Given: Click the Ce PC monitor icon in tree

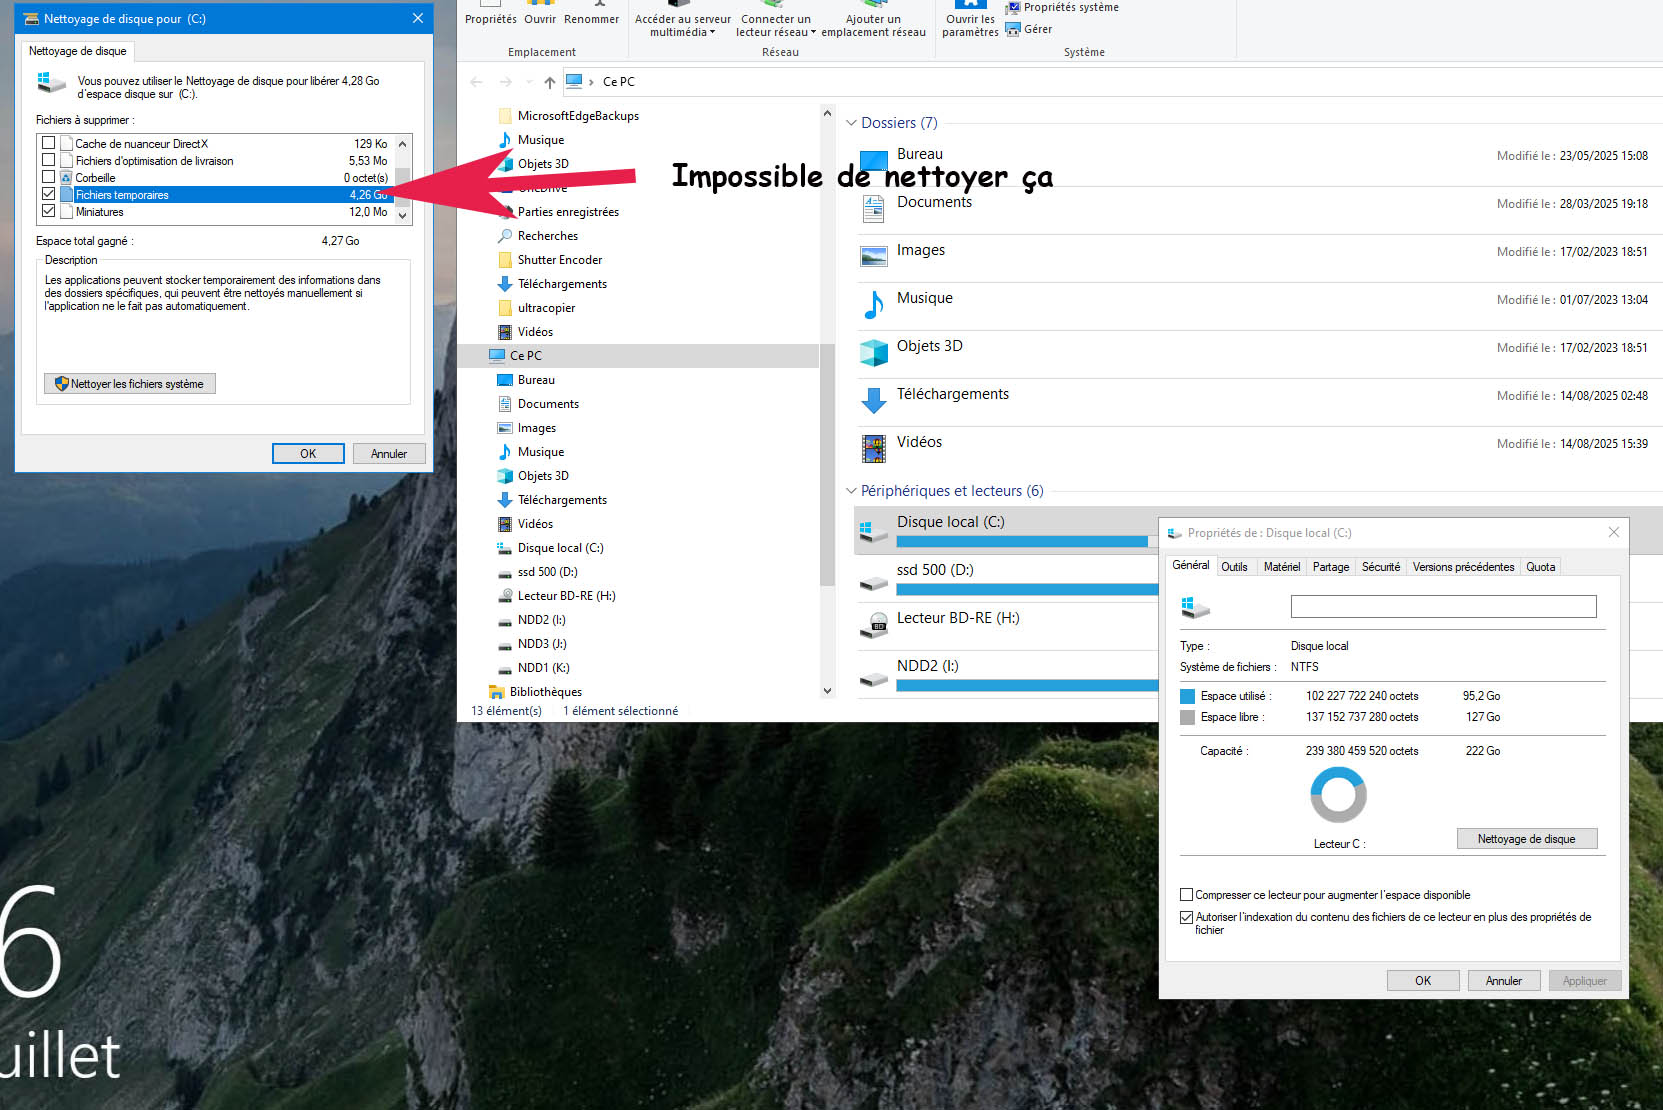Looking at the screenshot, I should pyautogui.click(x=497, y=356).
